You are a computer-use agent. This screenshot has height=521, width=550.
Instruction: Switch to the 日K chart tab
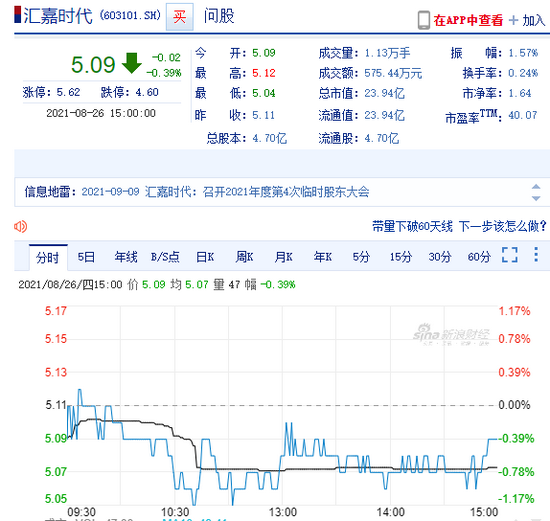(205, 257)
